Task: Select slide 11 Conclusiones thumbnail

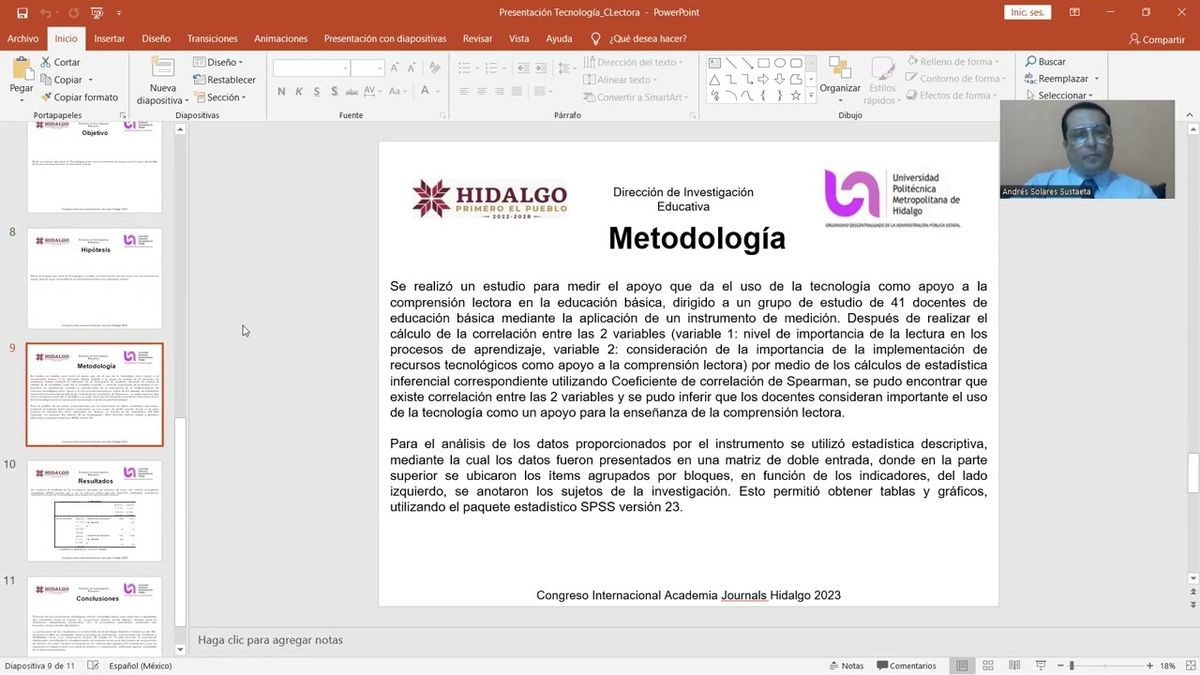Action: (94, 615)
